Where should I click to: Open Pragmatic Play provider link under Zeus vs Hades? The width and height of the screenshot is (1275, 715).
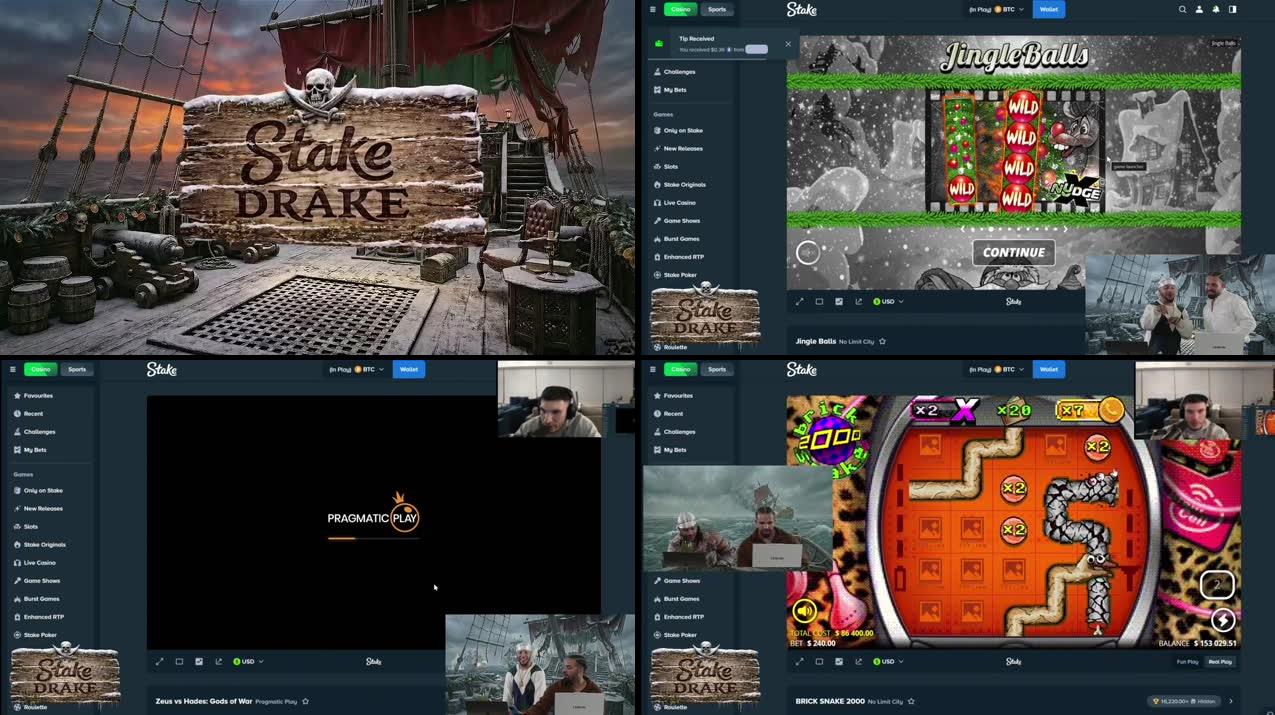pyautogui.click(x=276, y=702)
